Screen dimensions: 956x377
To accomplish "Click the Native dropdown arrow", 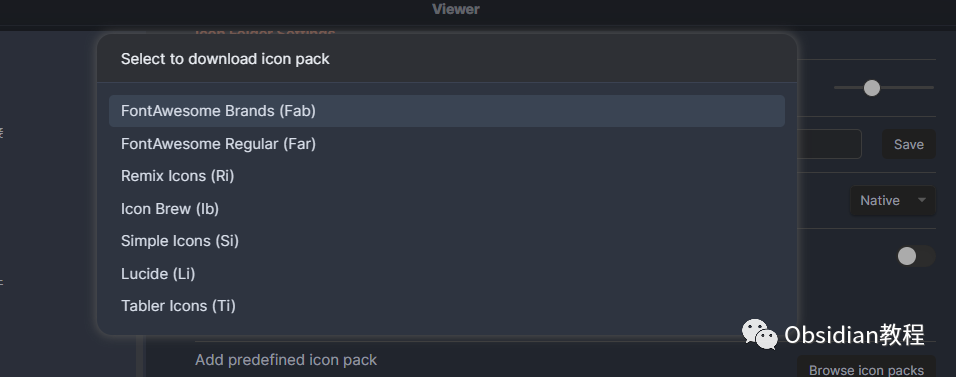I will [x=922, y=200].
